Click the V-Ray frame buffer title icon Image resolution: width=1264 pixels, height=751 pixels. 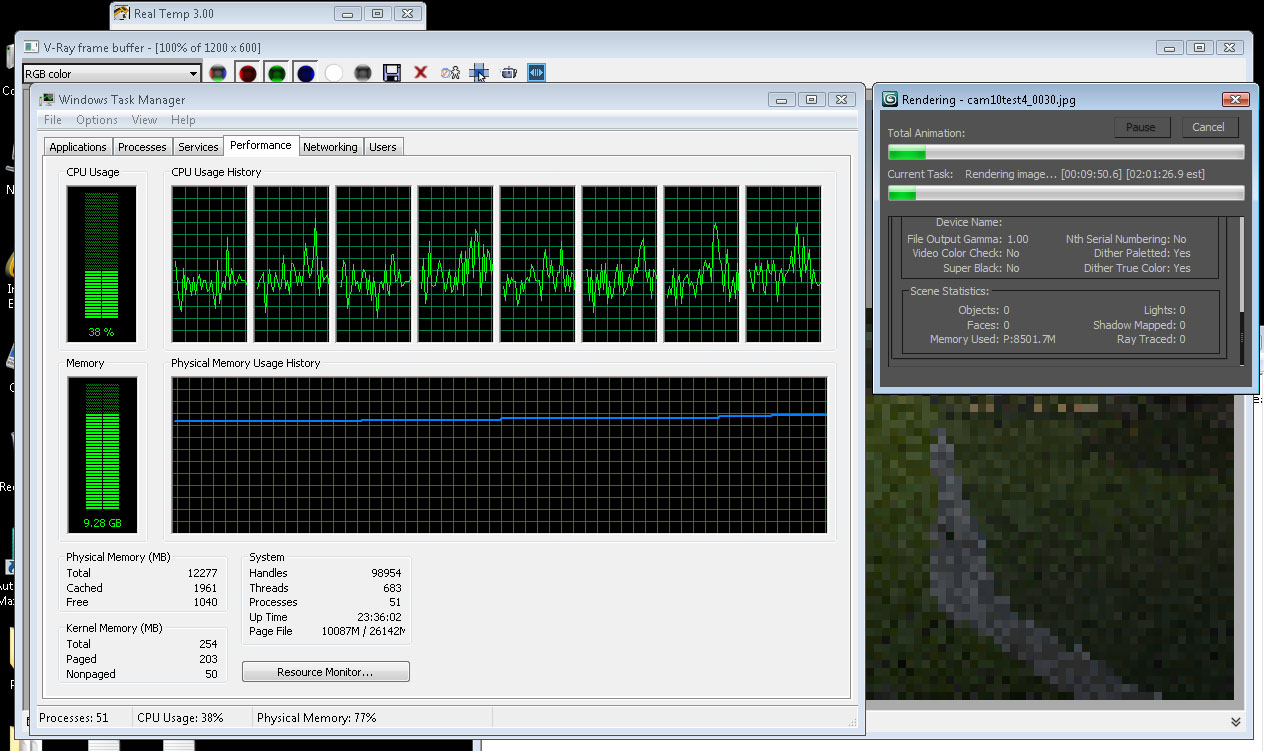[30, 47]
